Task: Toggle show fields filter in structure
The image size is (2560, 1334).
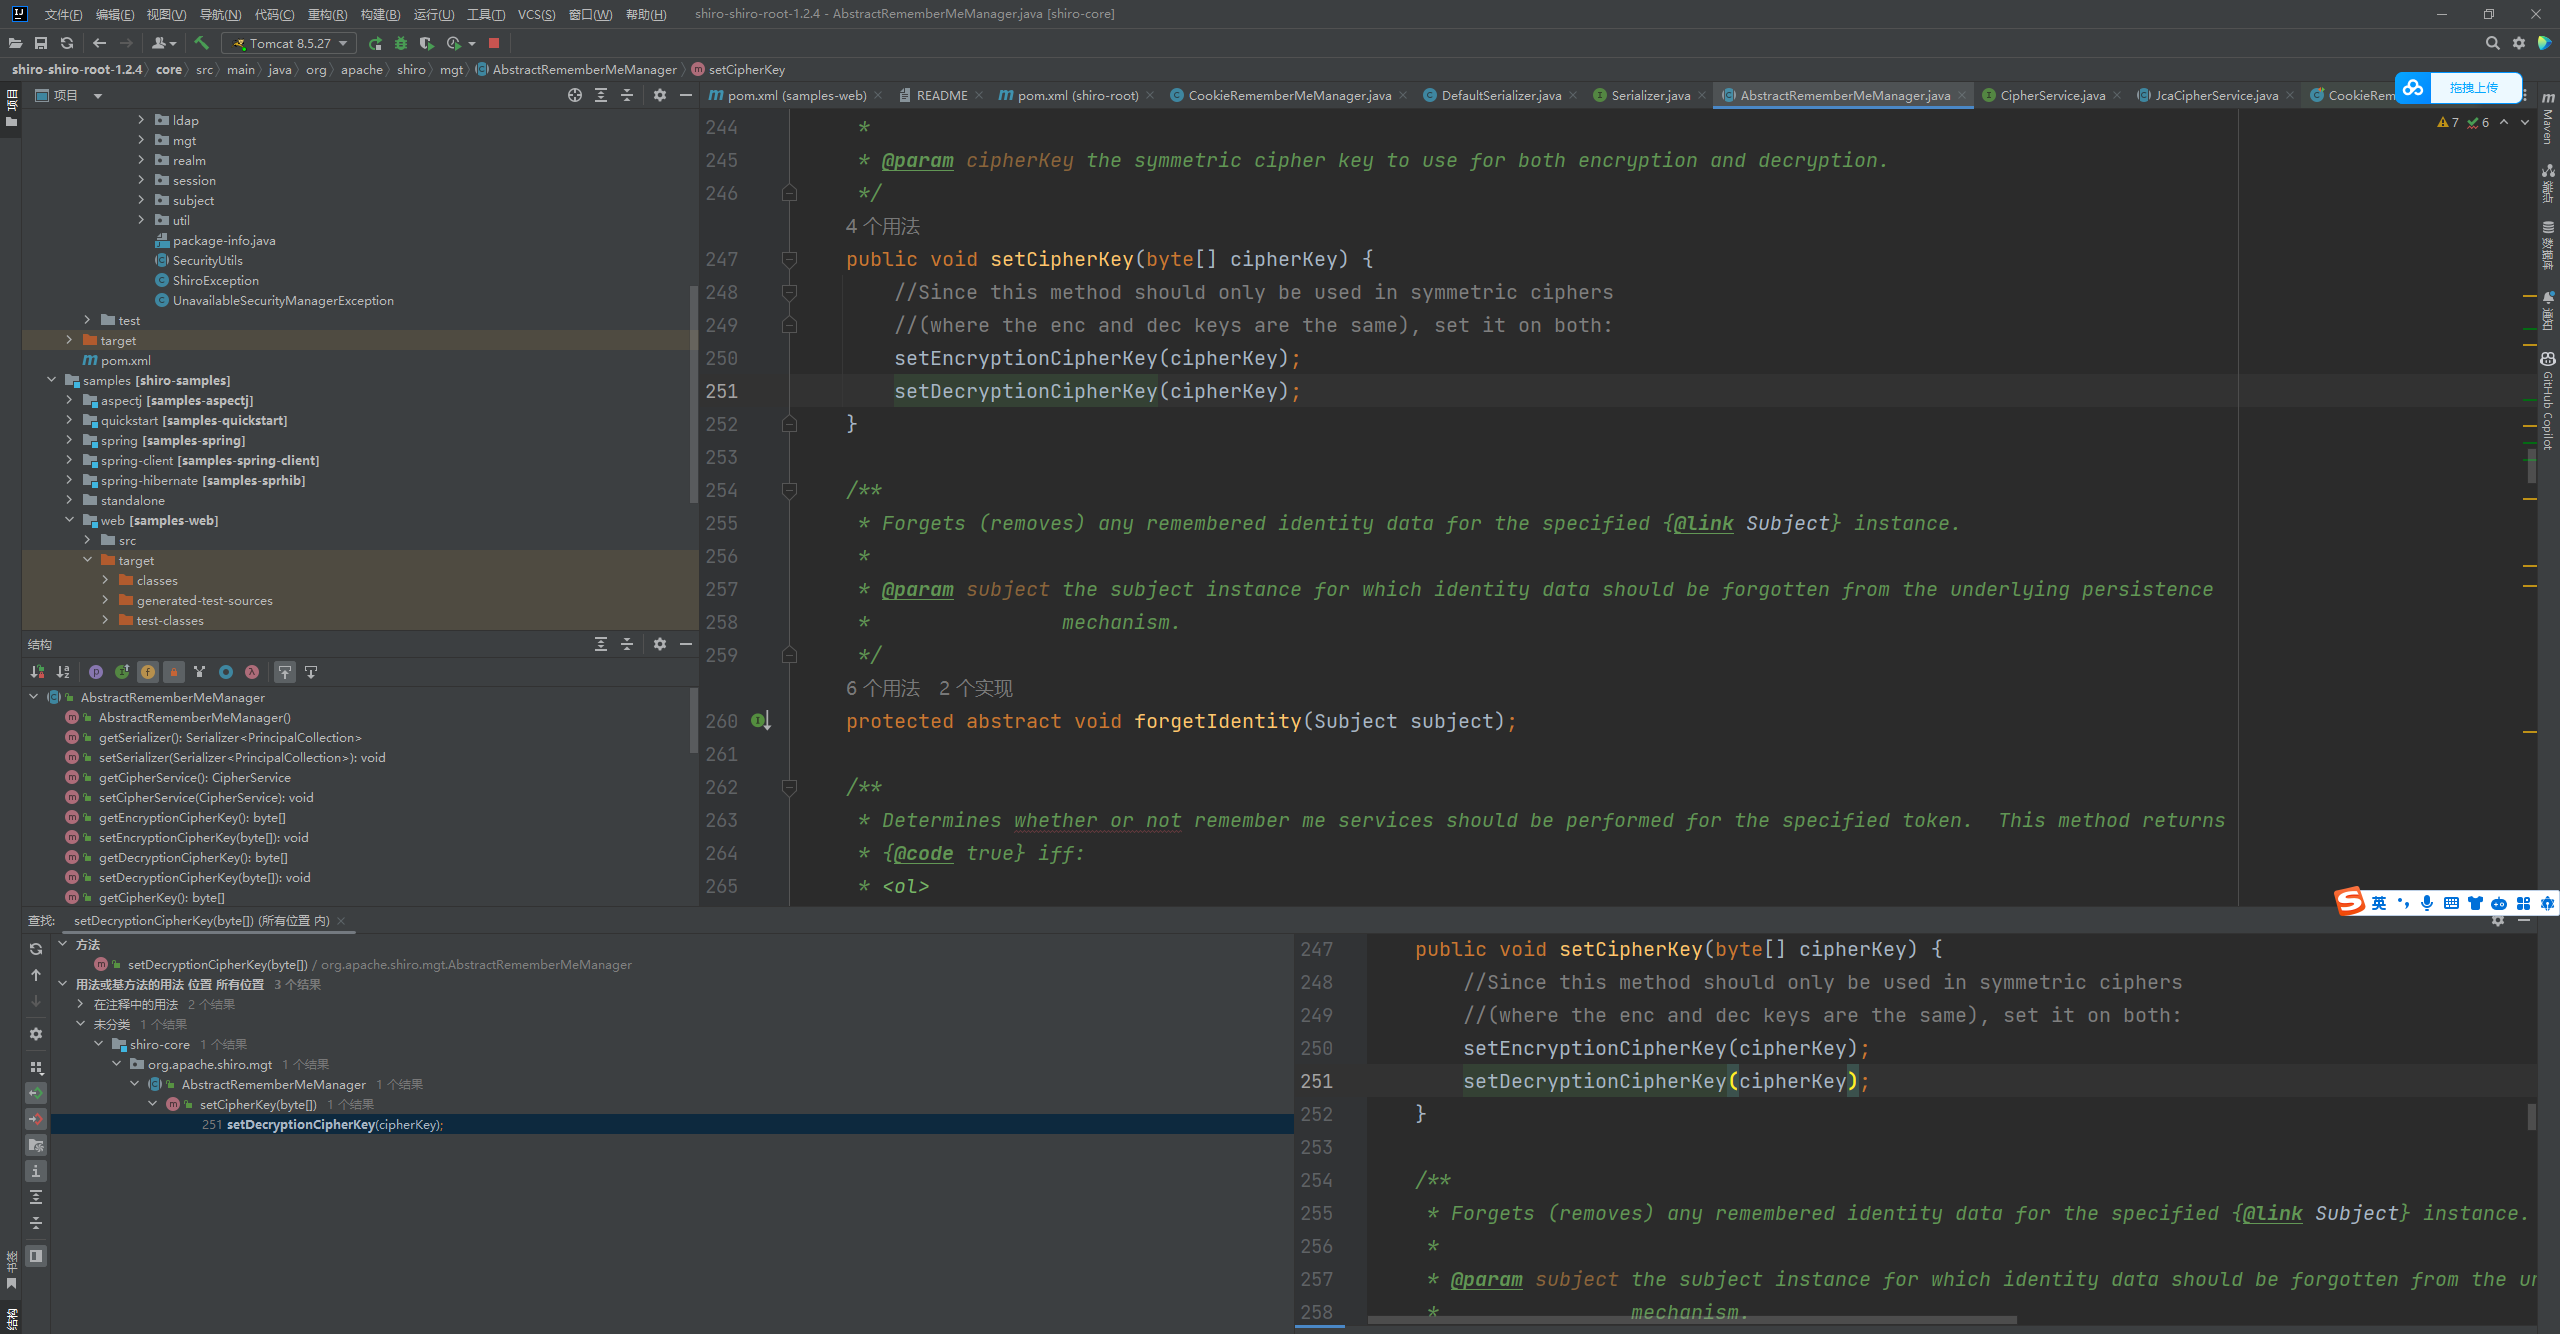Action: 148,672
